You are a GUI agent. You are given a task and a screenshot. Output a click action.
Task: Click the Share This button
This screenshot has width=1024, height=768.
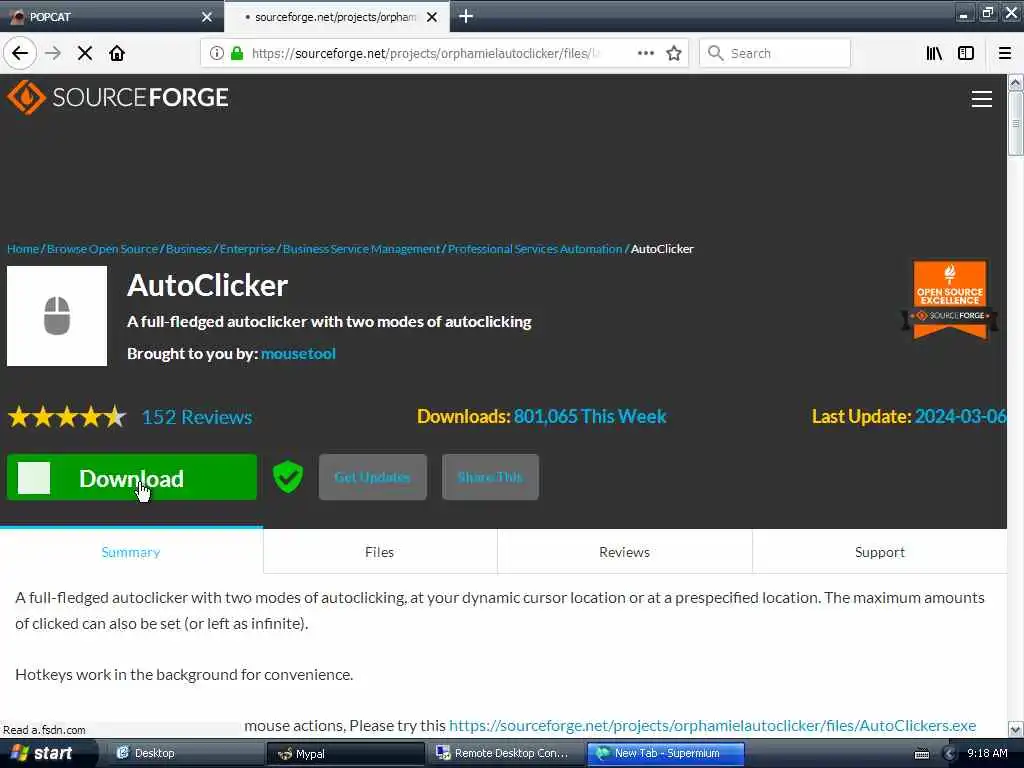click(490, 477)
